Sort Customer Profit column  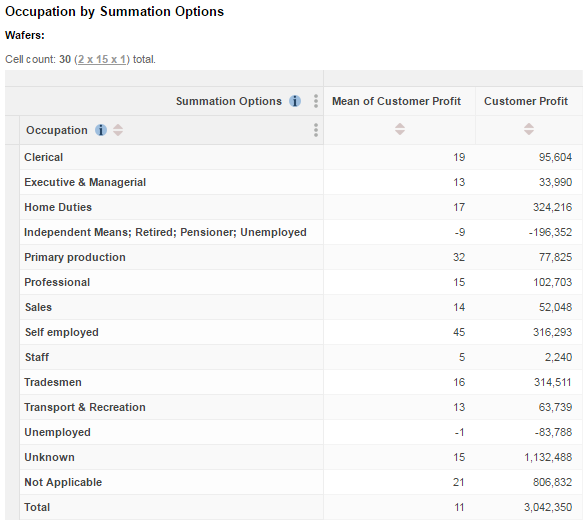[x=529, y=129]
